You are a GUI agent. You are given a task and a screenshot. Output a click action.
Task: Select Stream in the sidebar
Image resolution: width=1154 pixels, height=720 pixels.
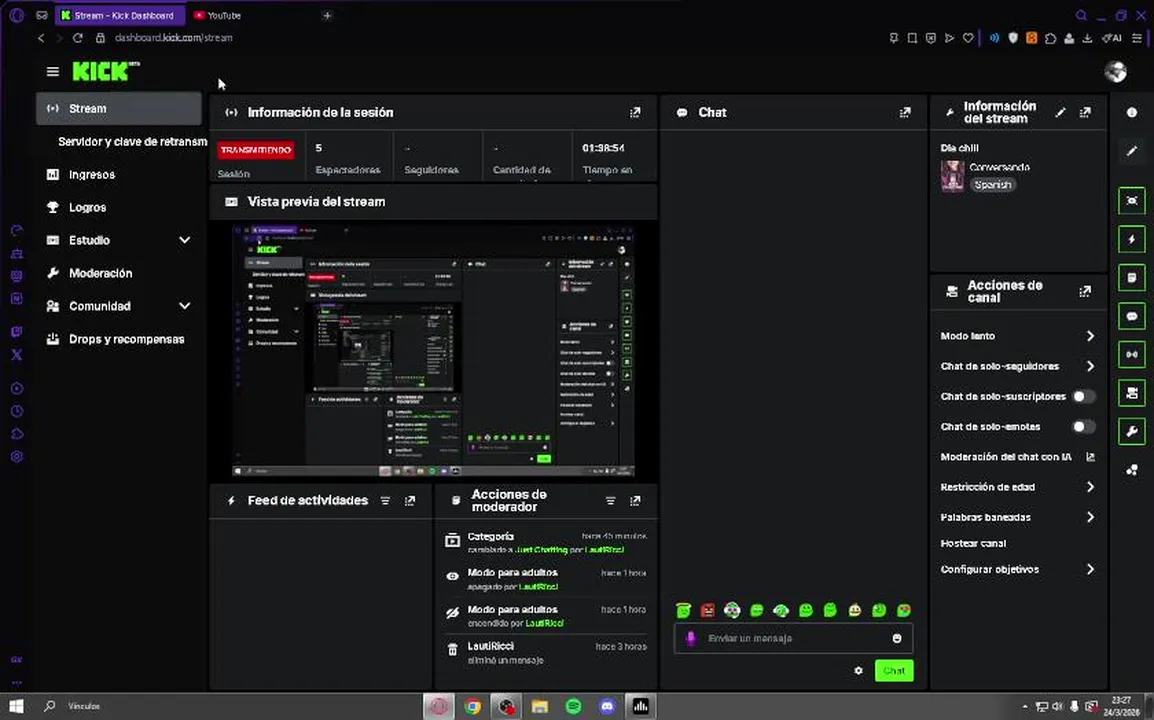coord(118,108)
